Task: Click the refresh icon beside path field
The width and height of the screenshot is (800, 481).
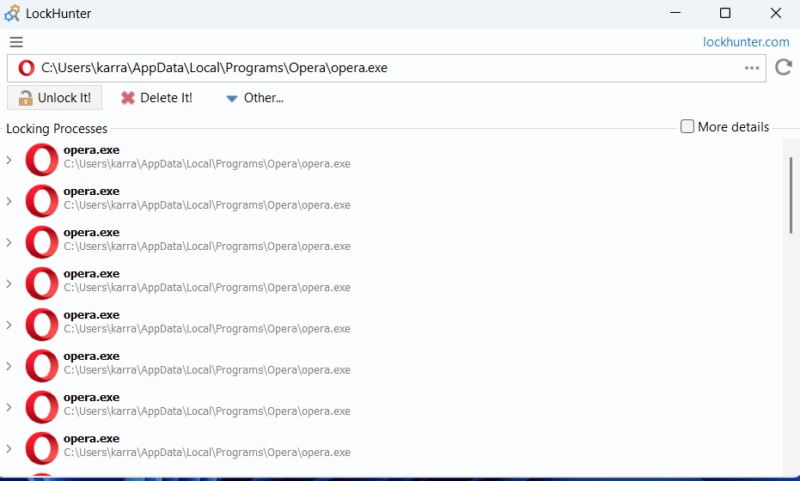Action: [x=784, y=68]
